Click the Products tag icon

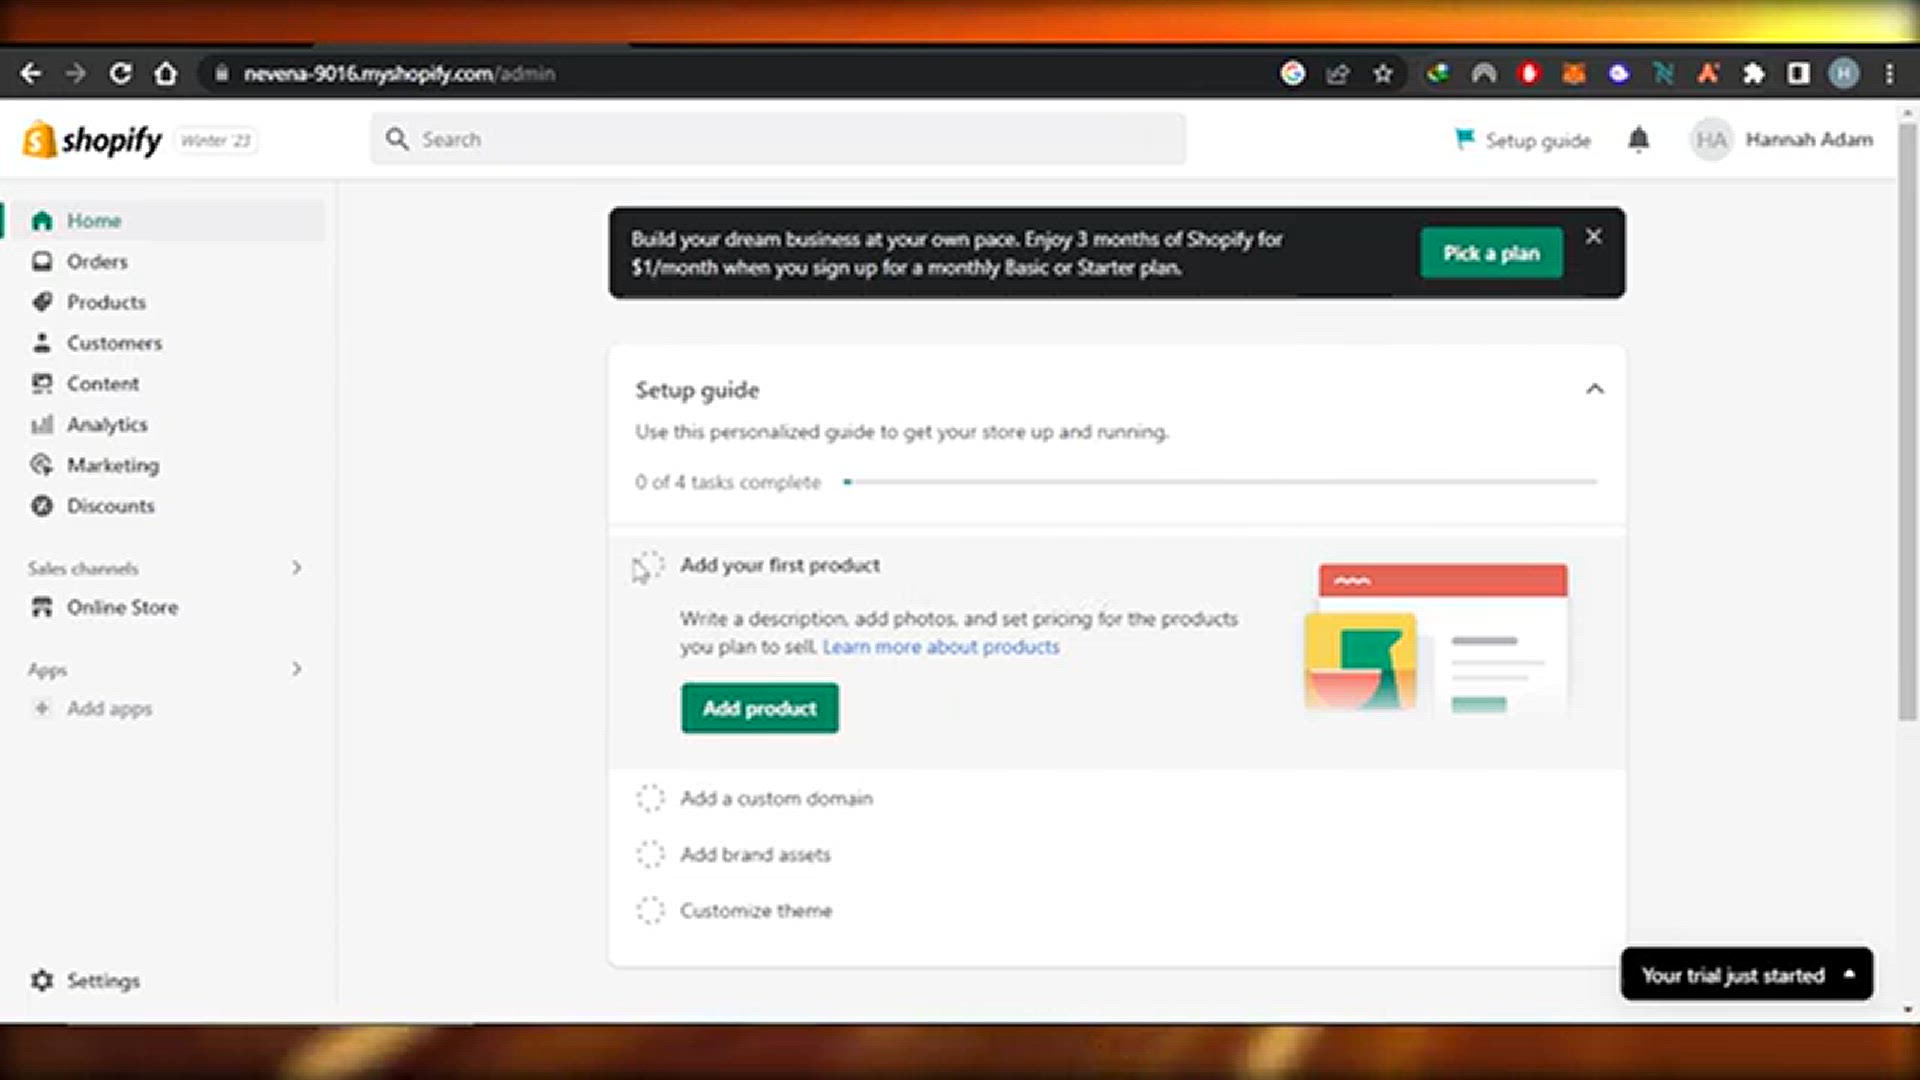41,302
